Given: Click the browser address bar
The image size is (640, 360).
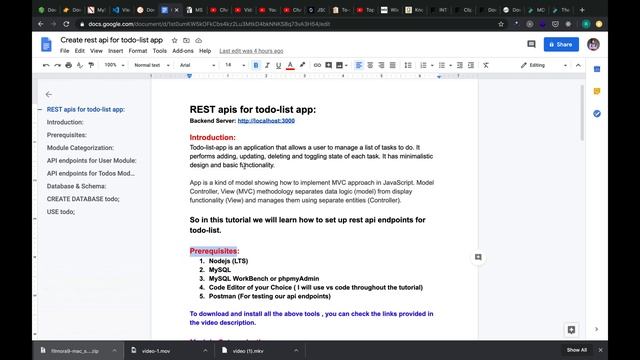Looking at the screenshot, I should click(287, 24).
